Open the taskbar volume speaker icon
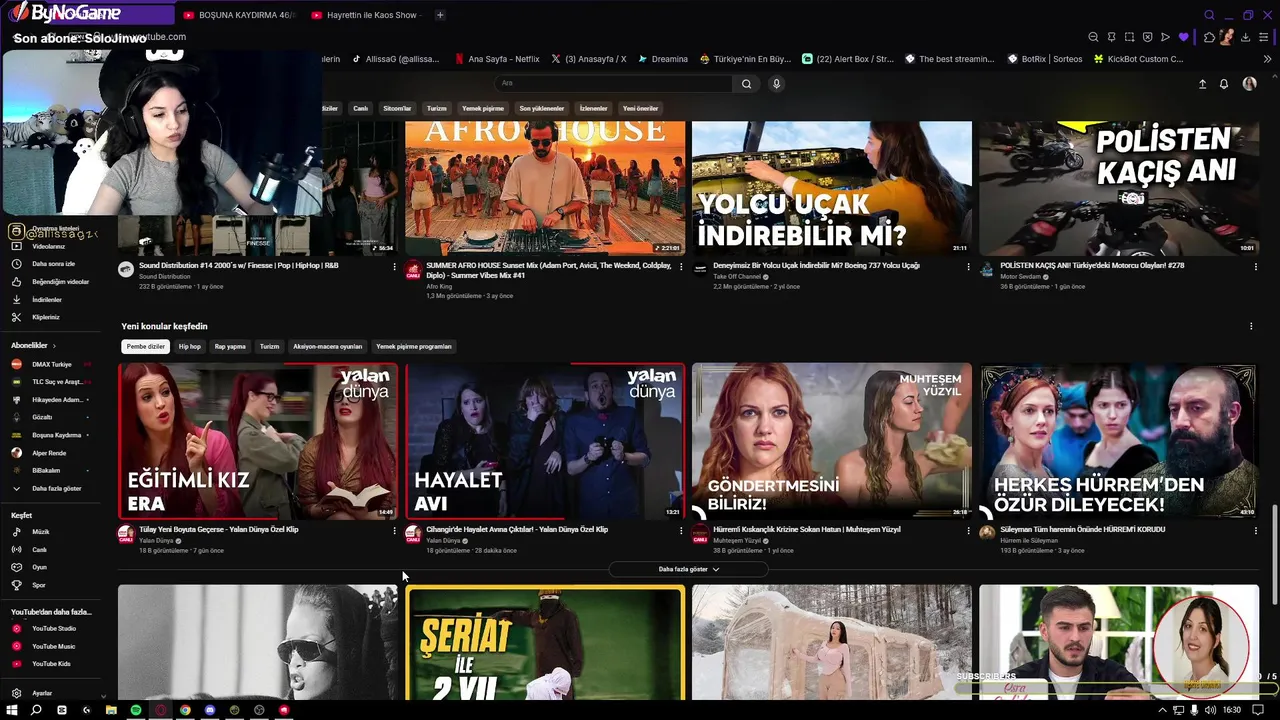Image resolution: width=1280 pixels, height=720 pixels. (1211, 710)
